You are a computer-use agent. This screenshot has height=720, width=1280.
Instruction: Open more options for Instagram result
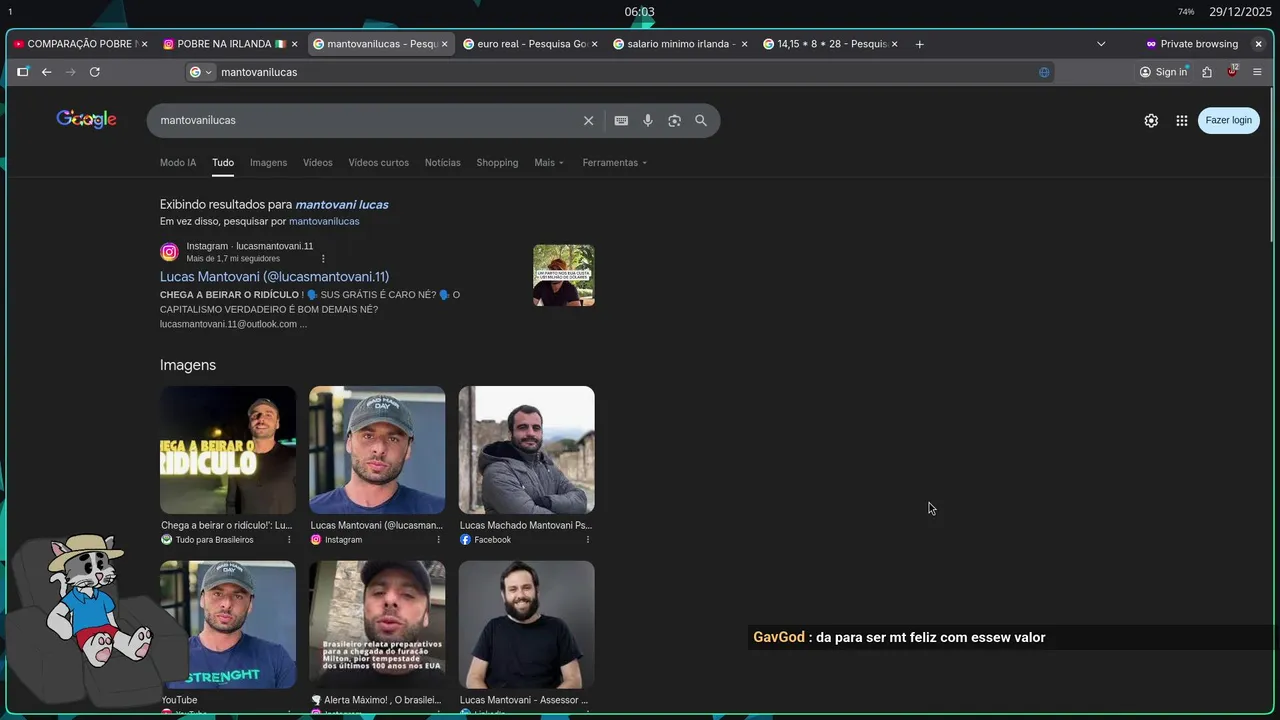coord(323,259)
